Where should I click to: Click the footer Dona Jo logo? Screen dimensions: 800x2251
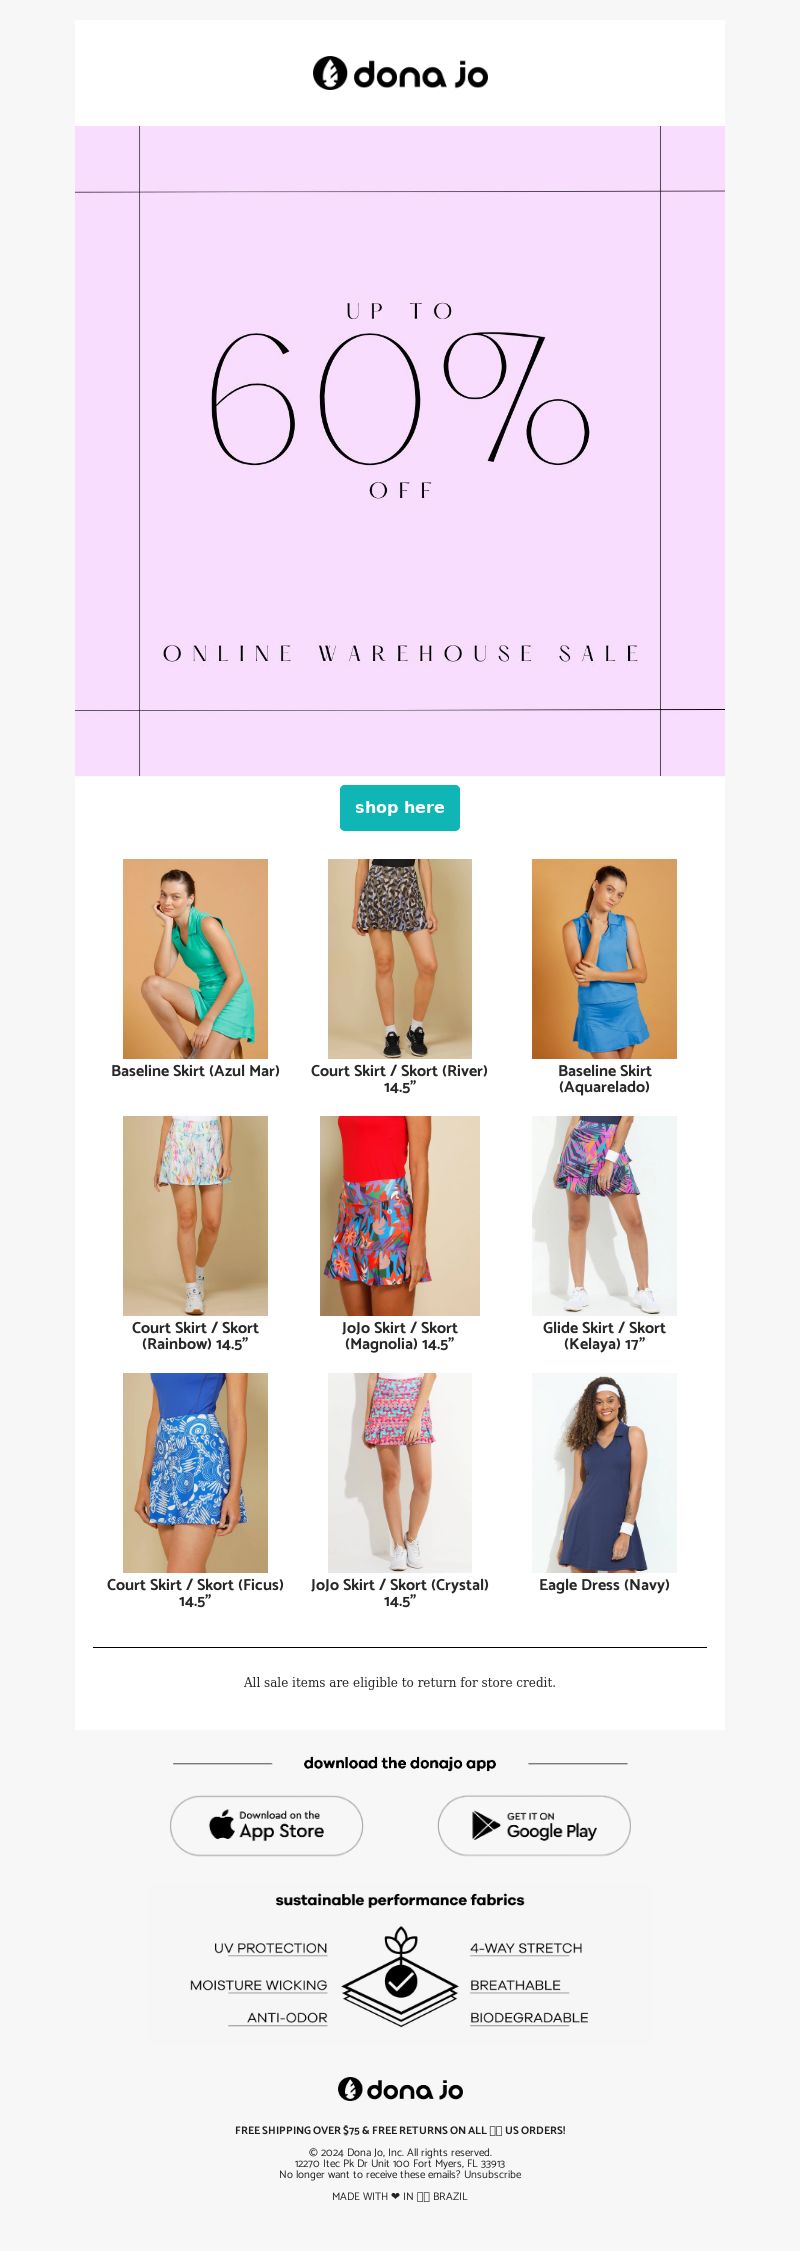click(x=400, y=2089)
